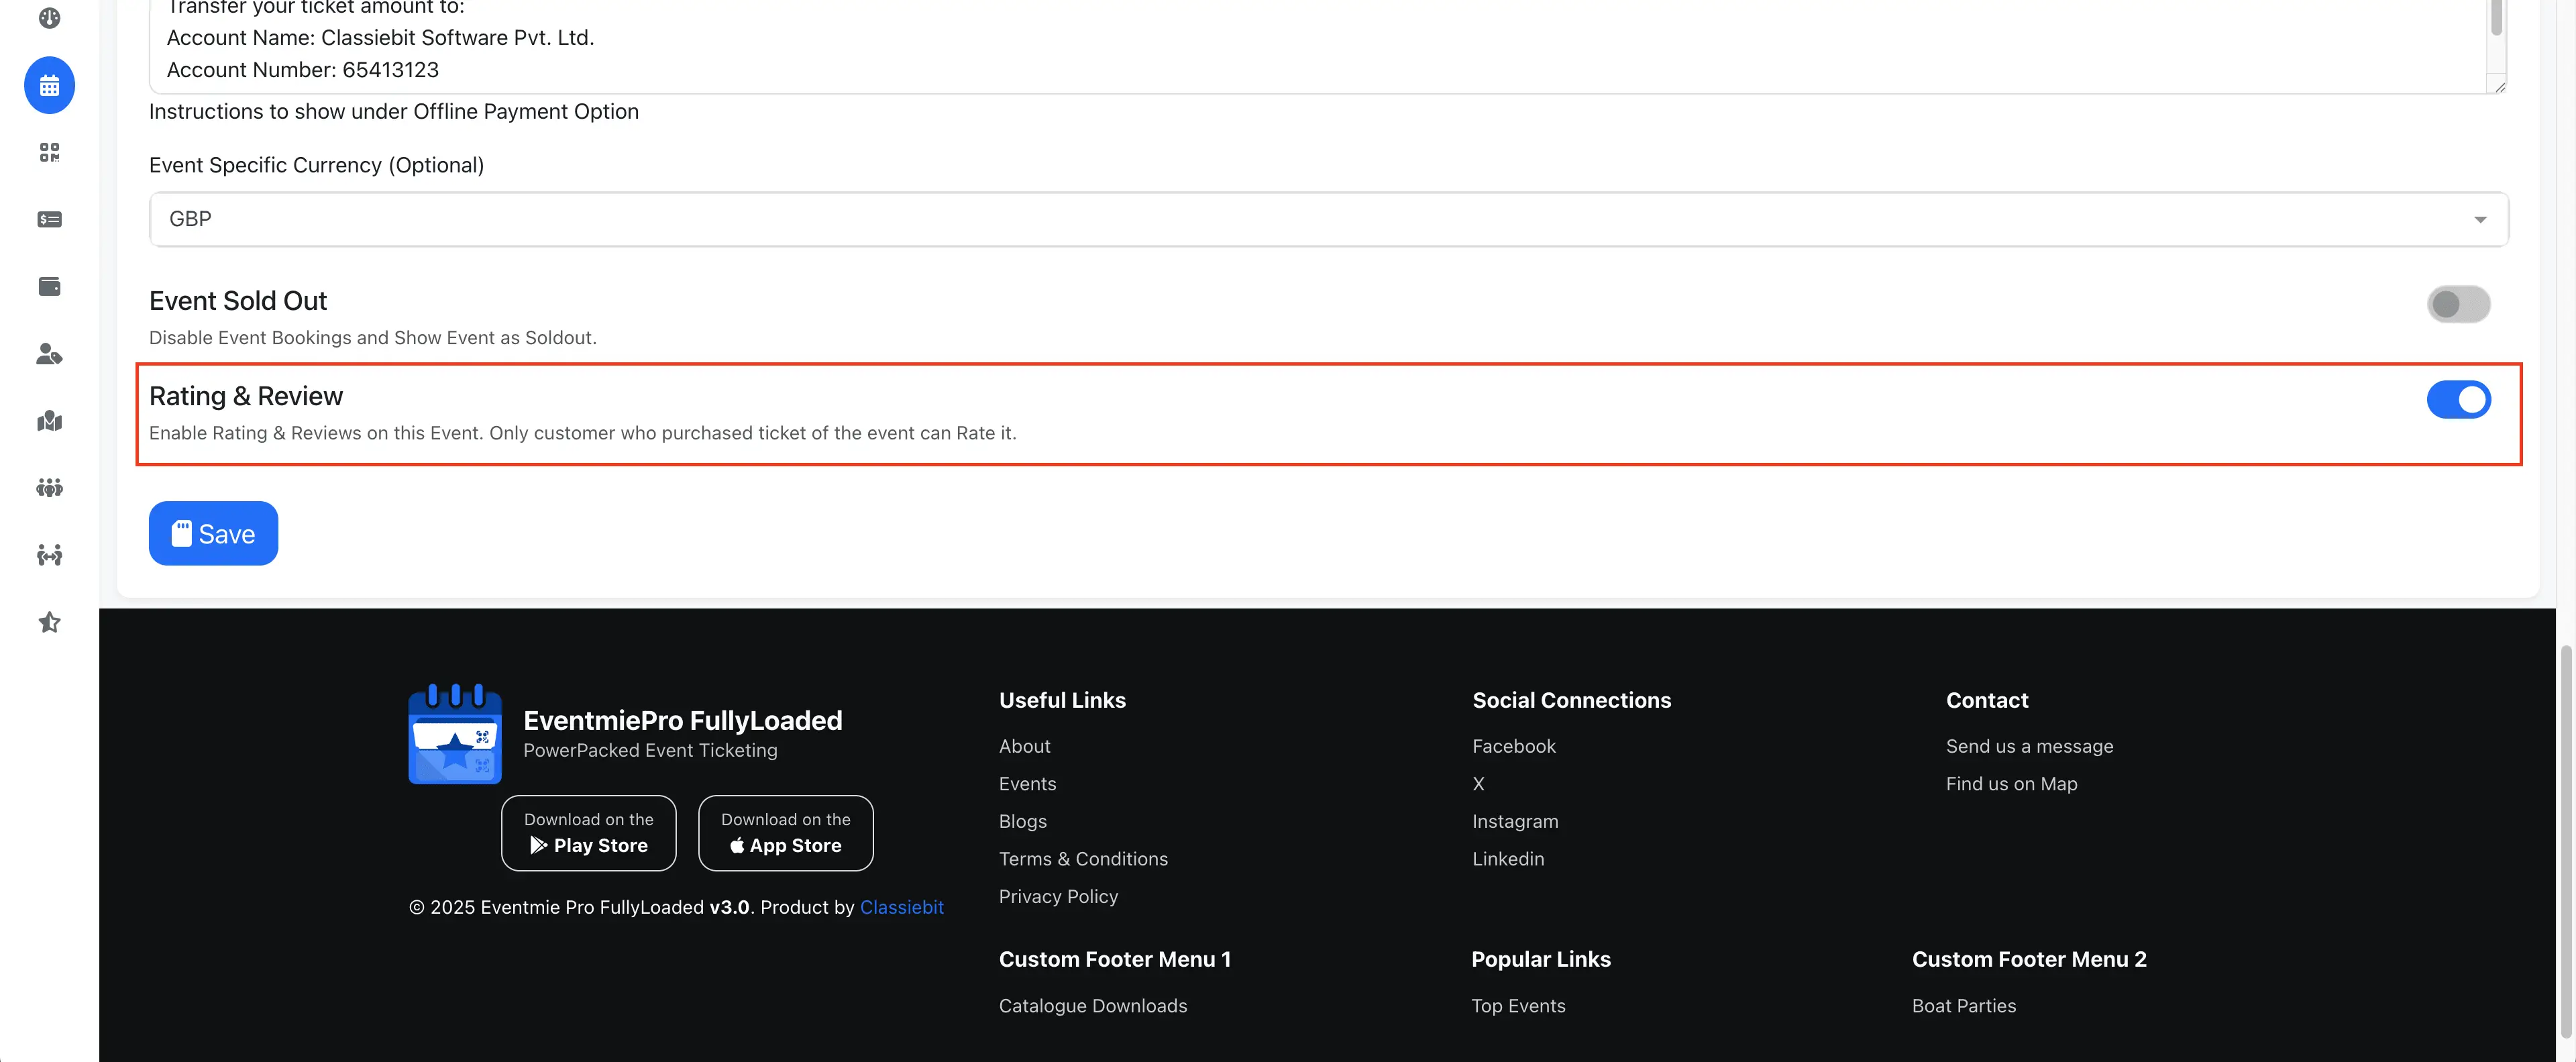
Task: Go to Catalogue Downloads footer menu item
Action: point(1092,1006)
